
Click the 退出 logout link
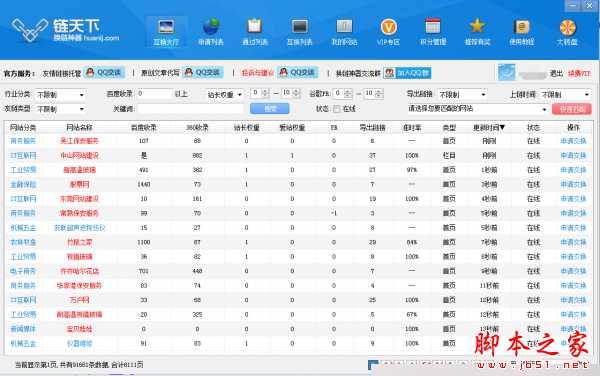[x=556, y=73]
